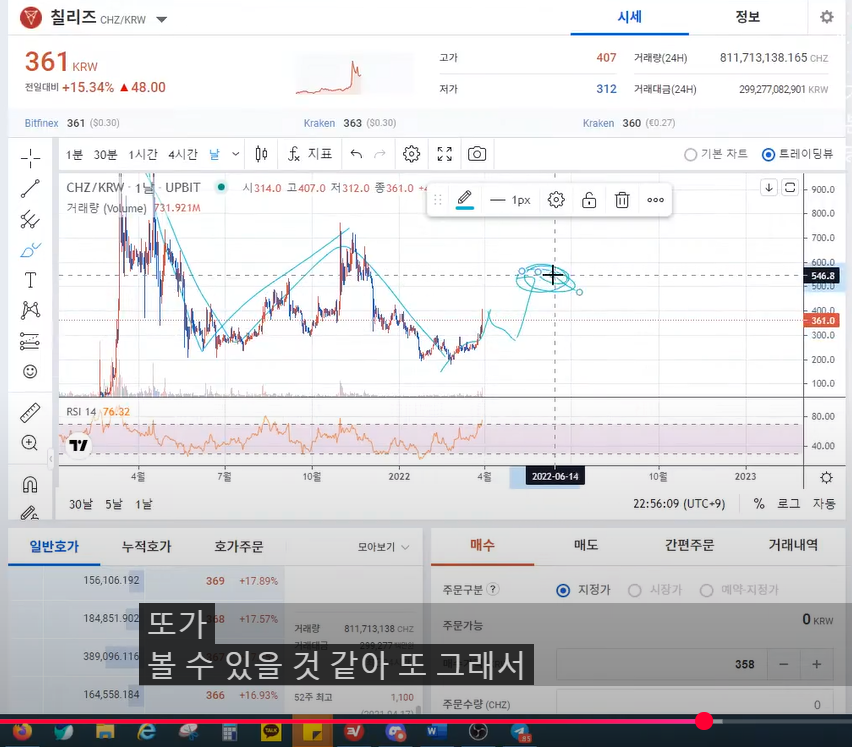Open price axis settings gear
Viewport: 852px width, 747px height.
tap(826, 478)
